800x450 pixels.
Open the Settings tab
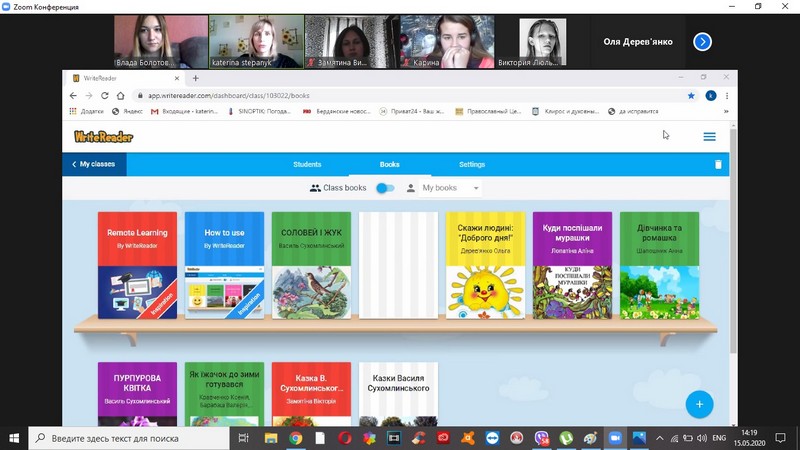472,164
